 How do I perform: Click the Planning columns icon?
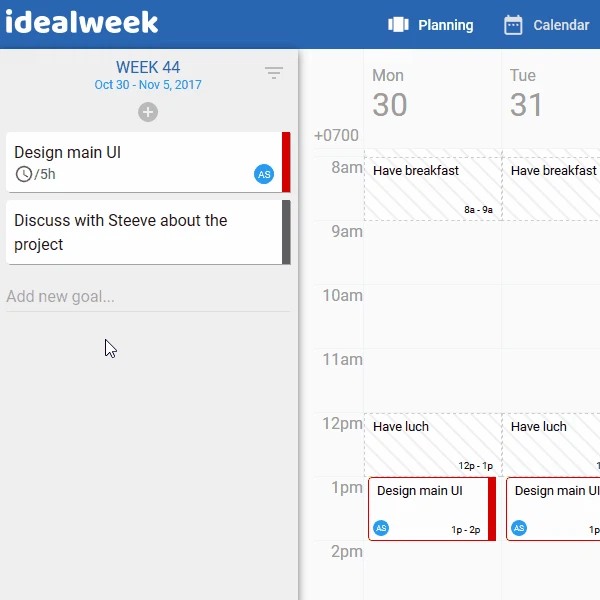coord(399,25)
